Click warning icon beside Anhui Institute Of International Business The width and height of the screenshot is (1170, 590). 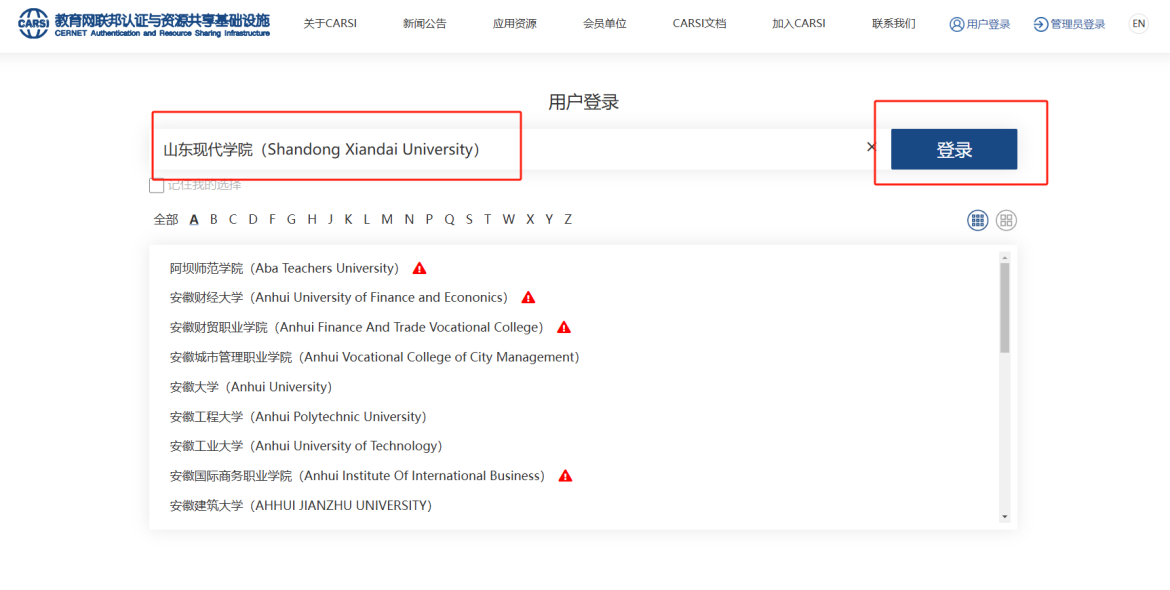(566, 476)
